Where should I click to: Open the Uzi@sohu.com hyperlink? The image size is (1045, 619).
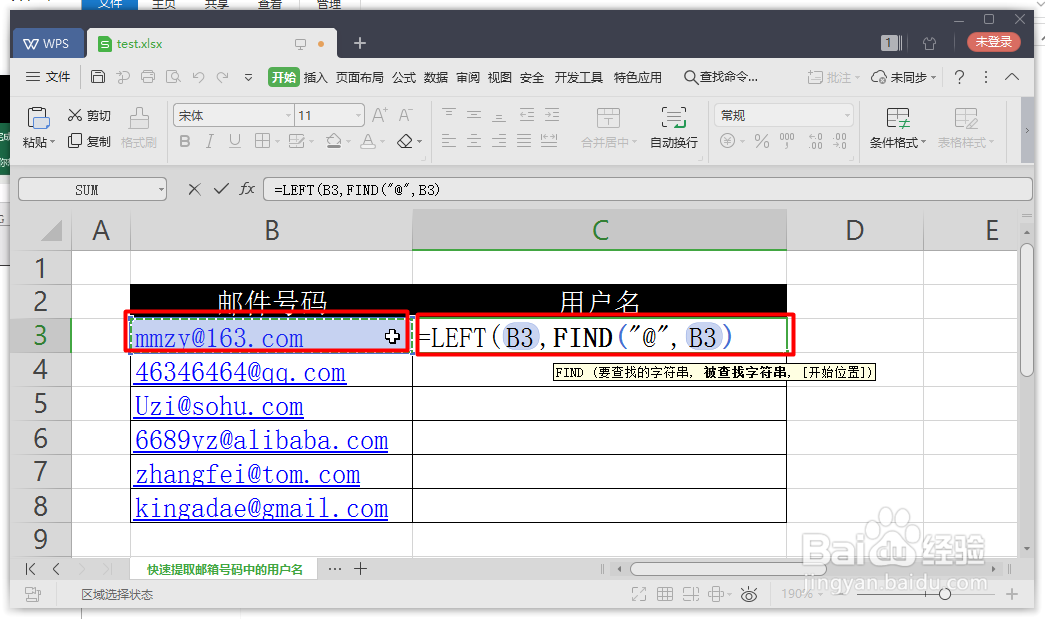pyautogui.click(x=218, y=406)
